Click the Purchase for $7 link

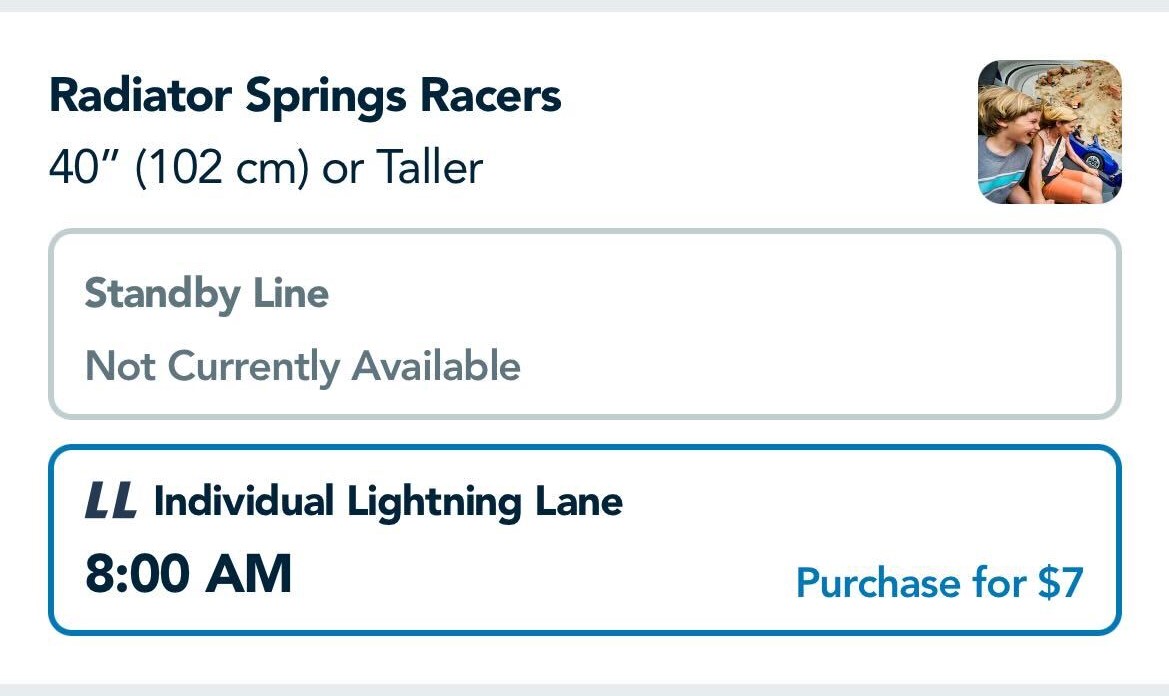939,582
